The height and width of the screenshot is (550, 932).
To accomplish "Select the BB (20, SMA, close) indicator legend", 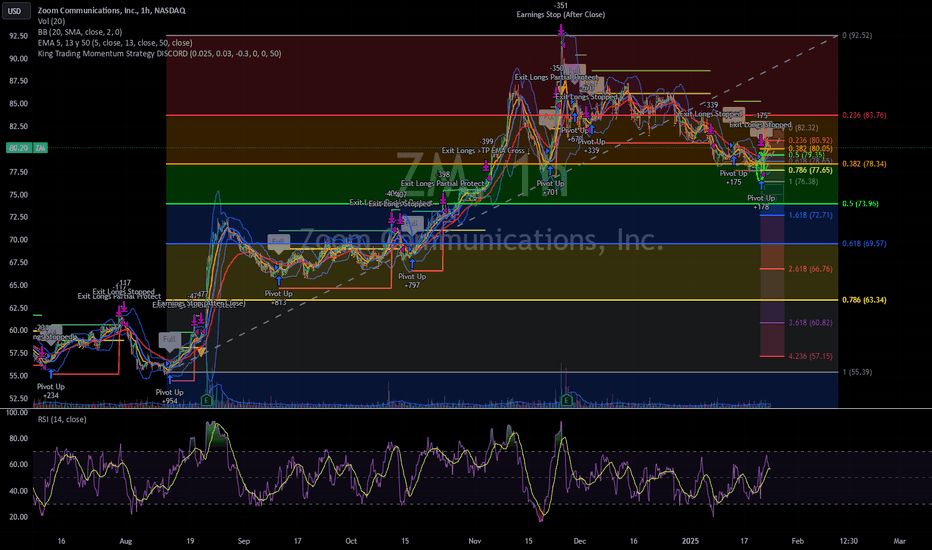I will tap(80, 32).
